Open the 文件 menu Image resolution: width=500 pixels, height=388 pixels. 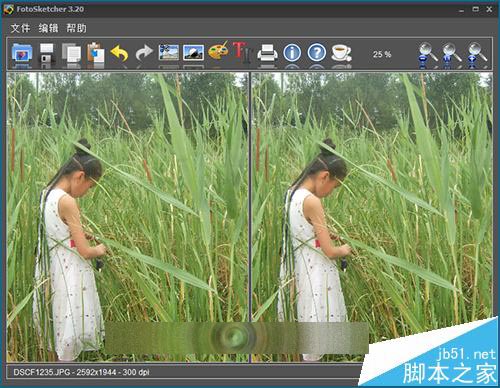(x=20, y=28)
